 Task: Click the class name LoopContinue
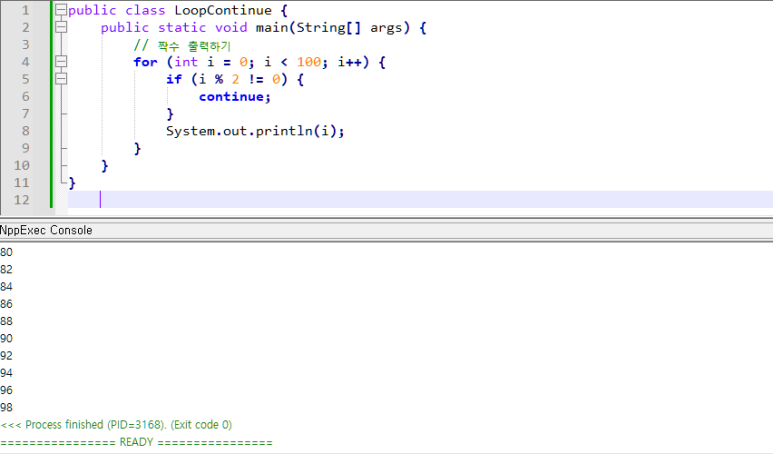[223, 10]
